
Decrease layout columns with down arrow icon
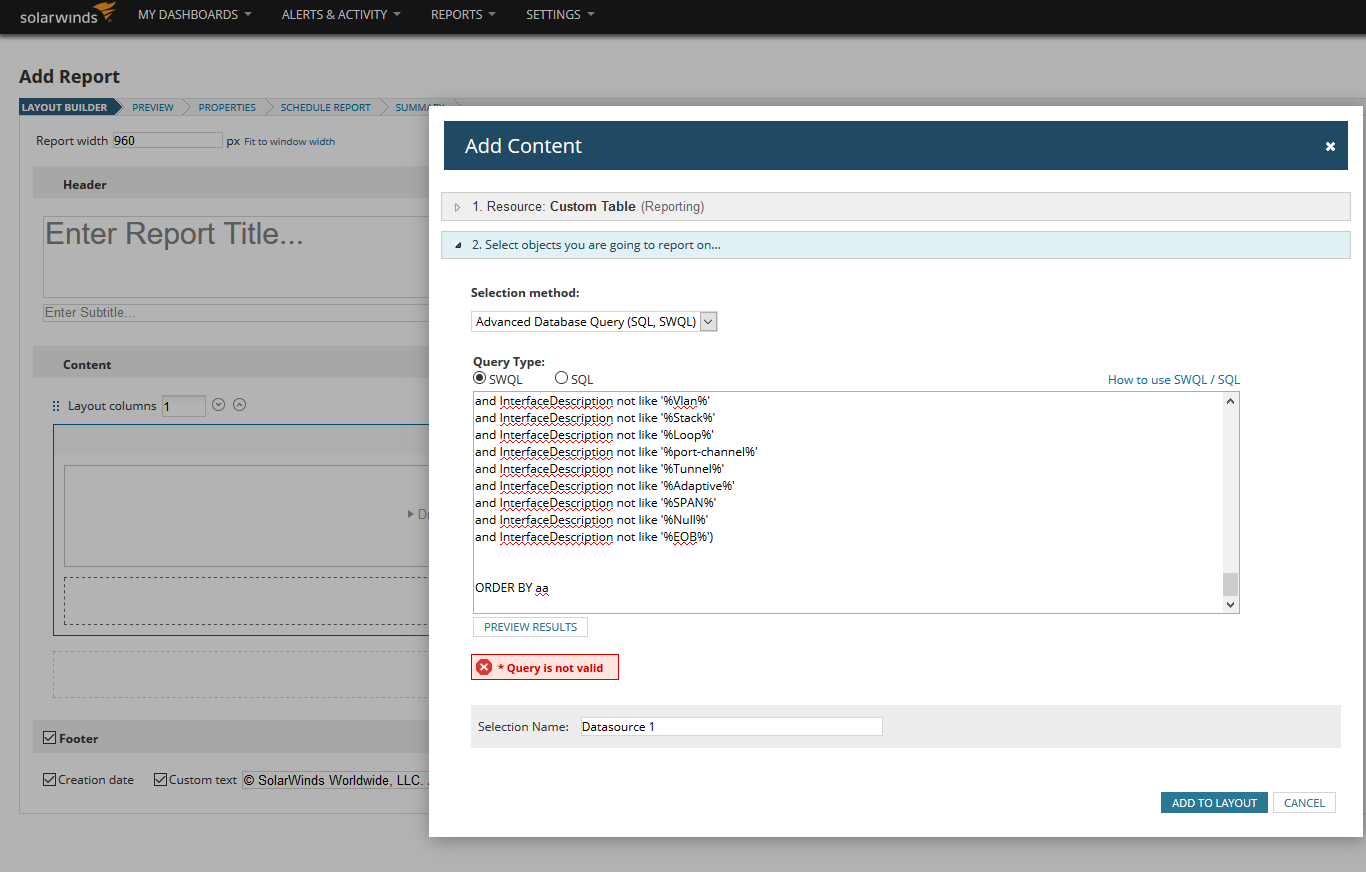[x=219, y=405]
